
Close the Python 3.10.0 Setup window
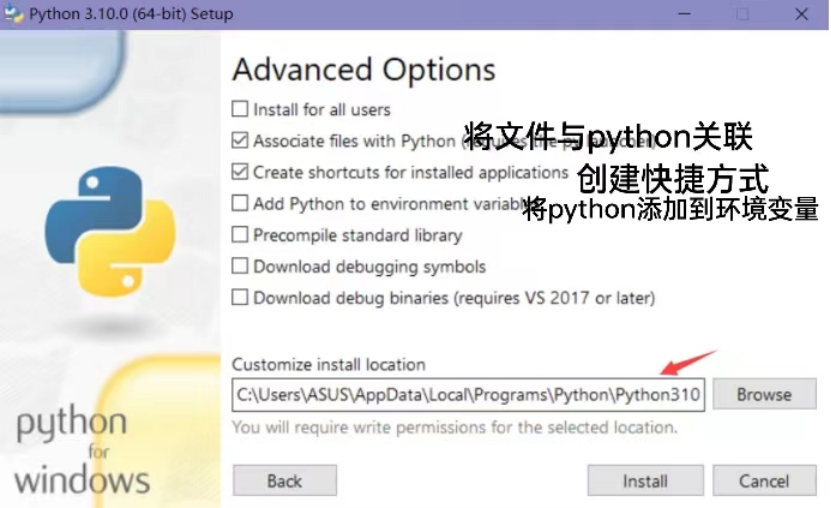tap(801, 14)
